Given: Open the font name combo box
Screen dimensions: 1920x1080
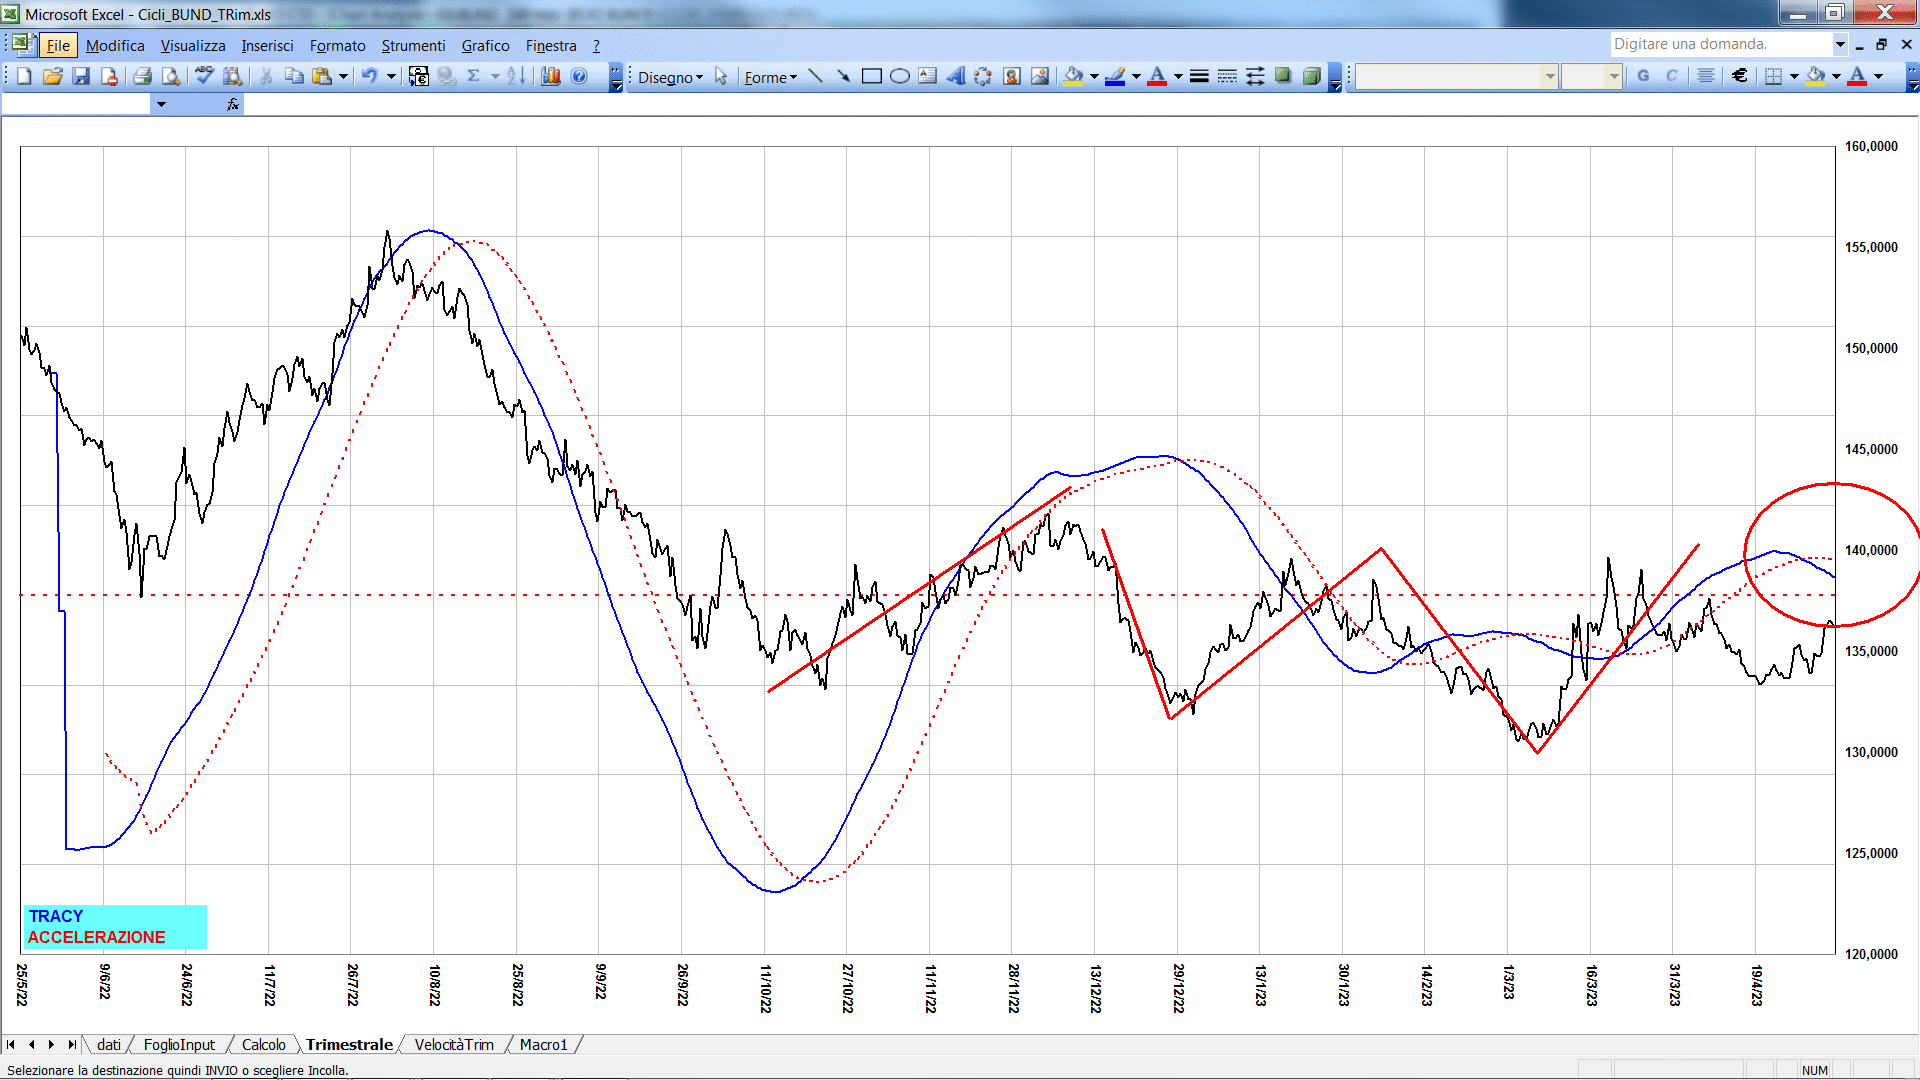Looking at the screenshot, I should [1456, 76].
